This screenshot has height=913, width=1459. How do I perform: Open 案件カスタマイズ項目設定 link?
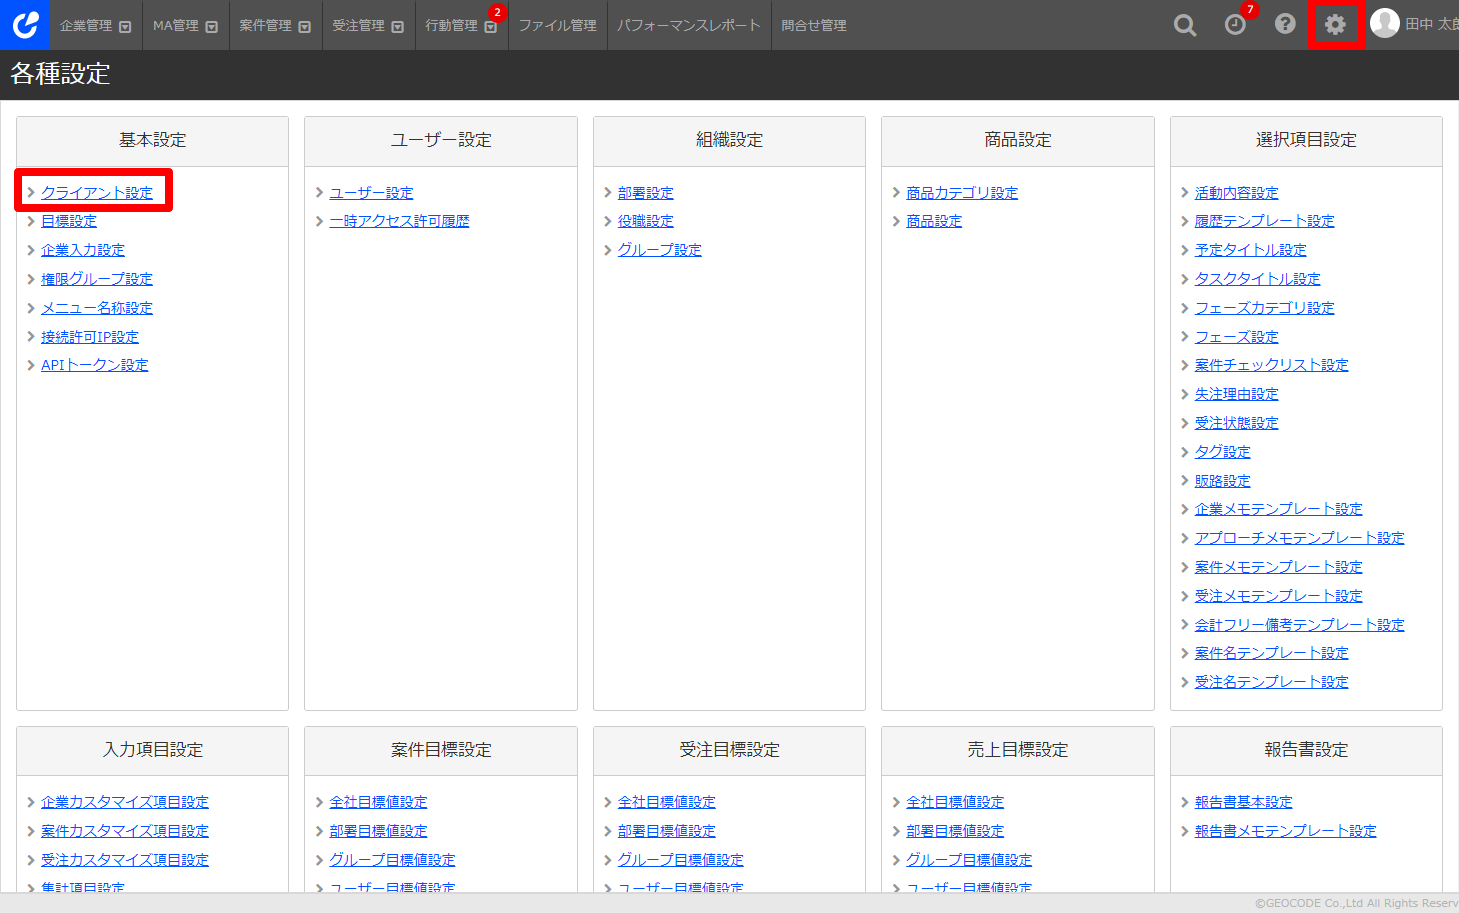[125, 831]
